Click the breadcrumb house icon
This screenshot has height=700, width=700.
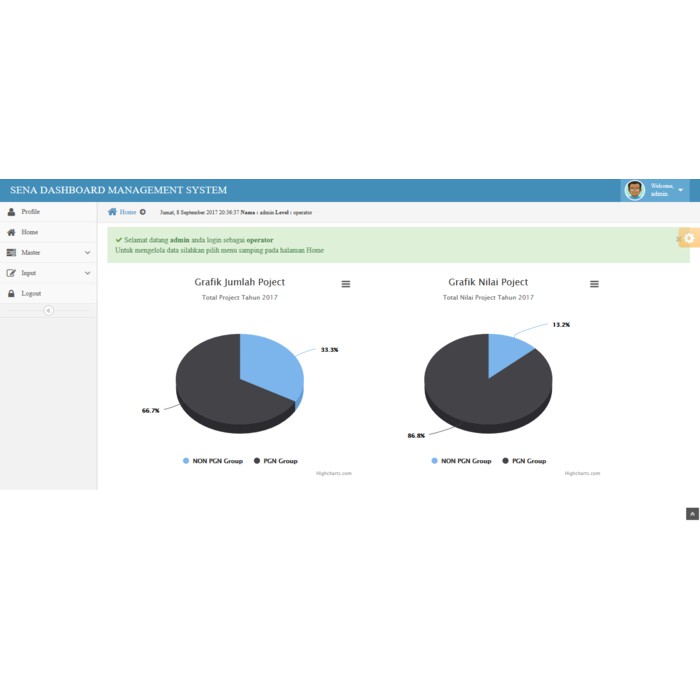(x=112, y=212)
